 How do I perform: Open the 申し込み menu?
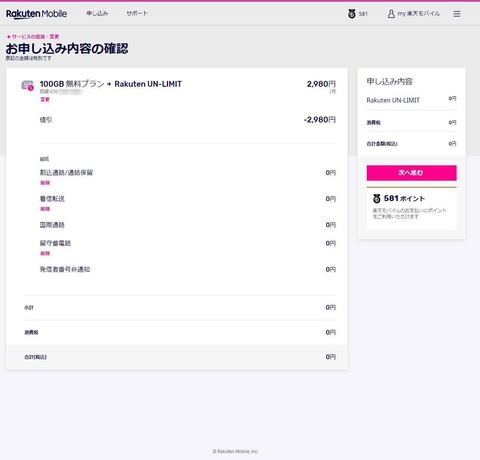click(97, 13)
